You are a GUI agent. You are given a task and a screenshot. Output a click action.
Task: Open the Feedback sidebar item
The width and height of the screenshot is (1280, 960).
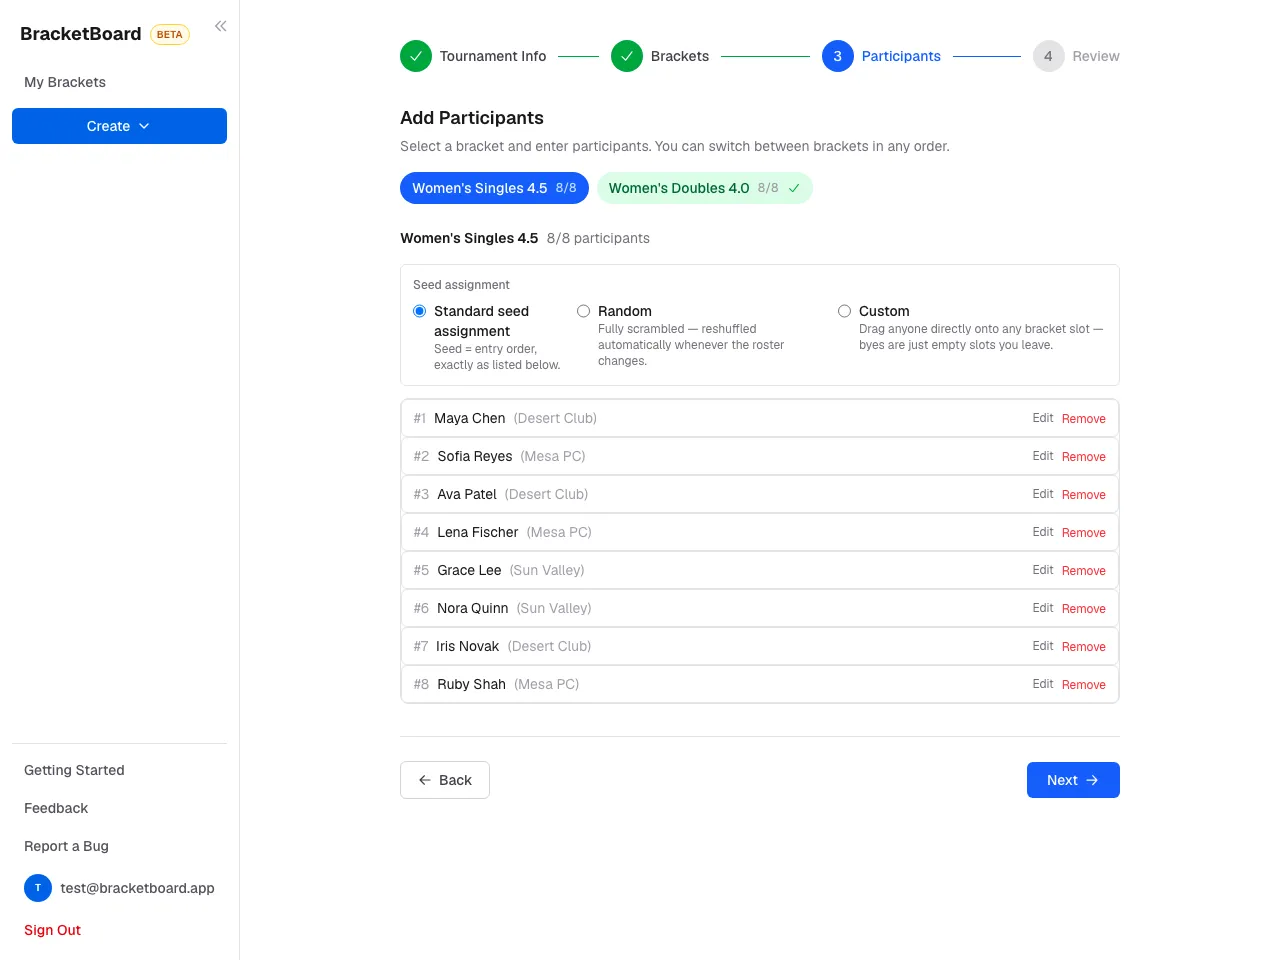pos(56,808)
